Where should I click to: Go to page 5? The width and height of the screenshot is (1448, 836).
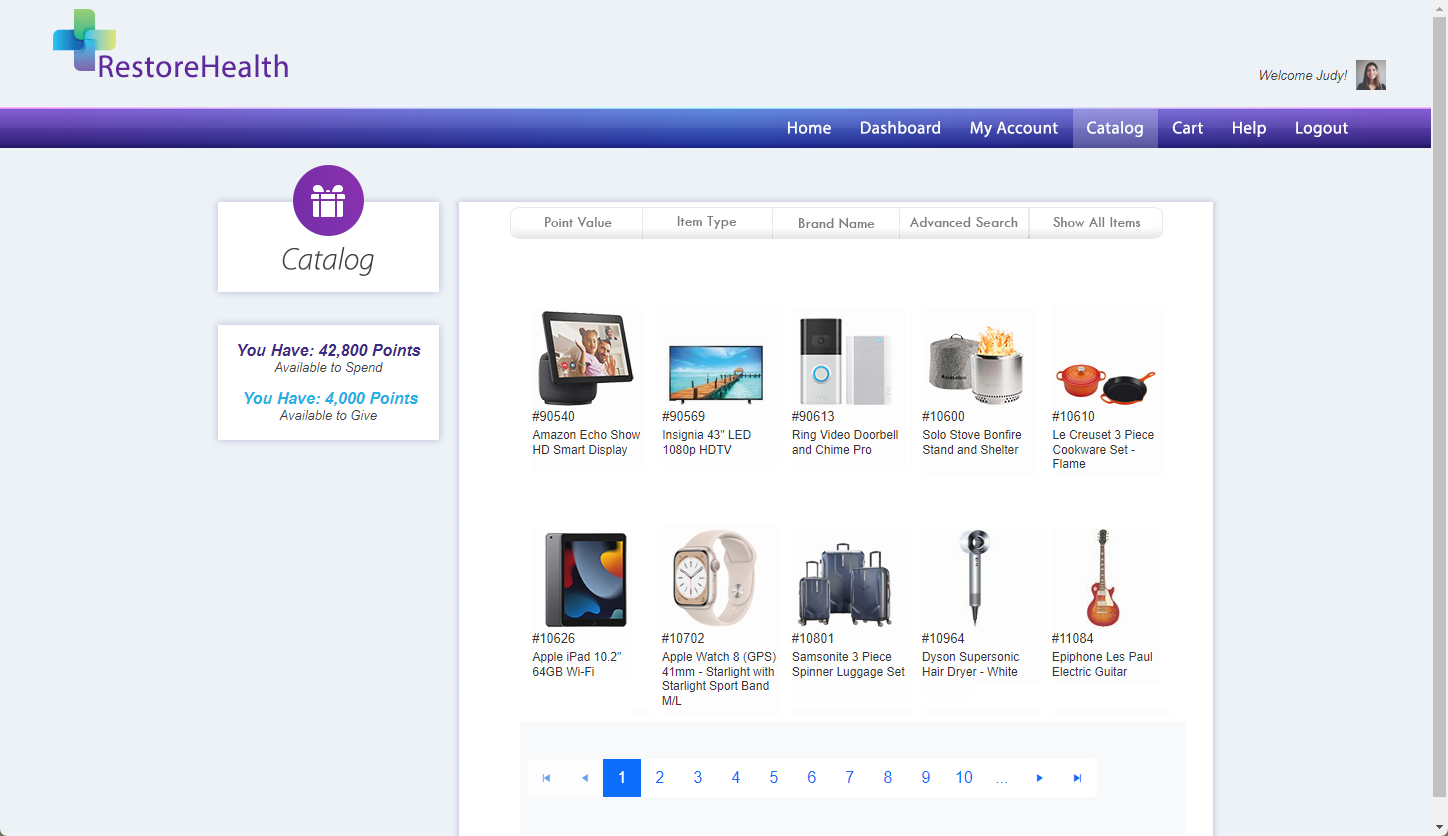point(774,778)
